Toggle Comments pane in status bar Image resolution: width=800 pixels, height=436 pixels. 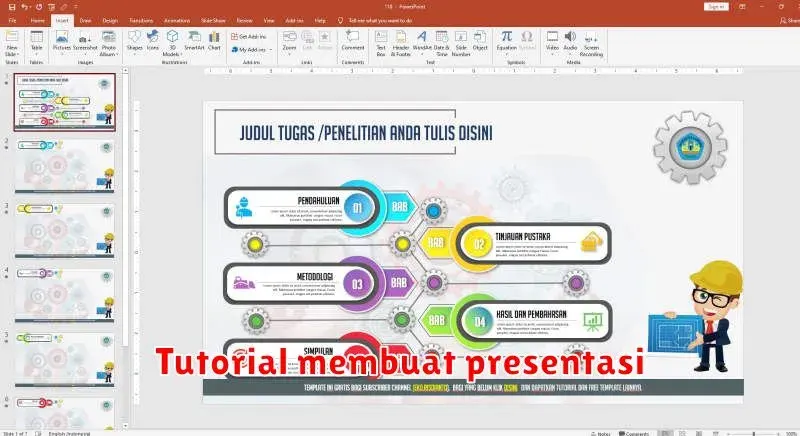click(x=634, y=433)
